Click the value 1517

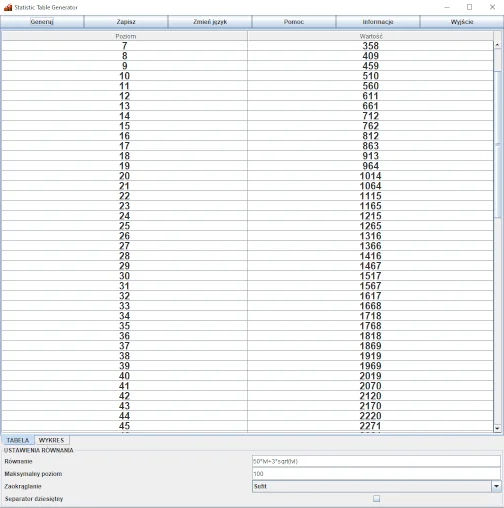click(x=371, y=276)
